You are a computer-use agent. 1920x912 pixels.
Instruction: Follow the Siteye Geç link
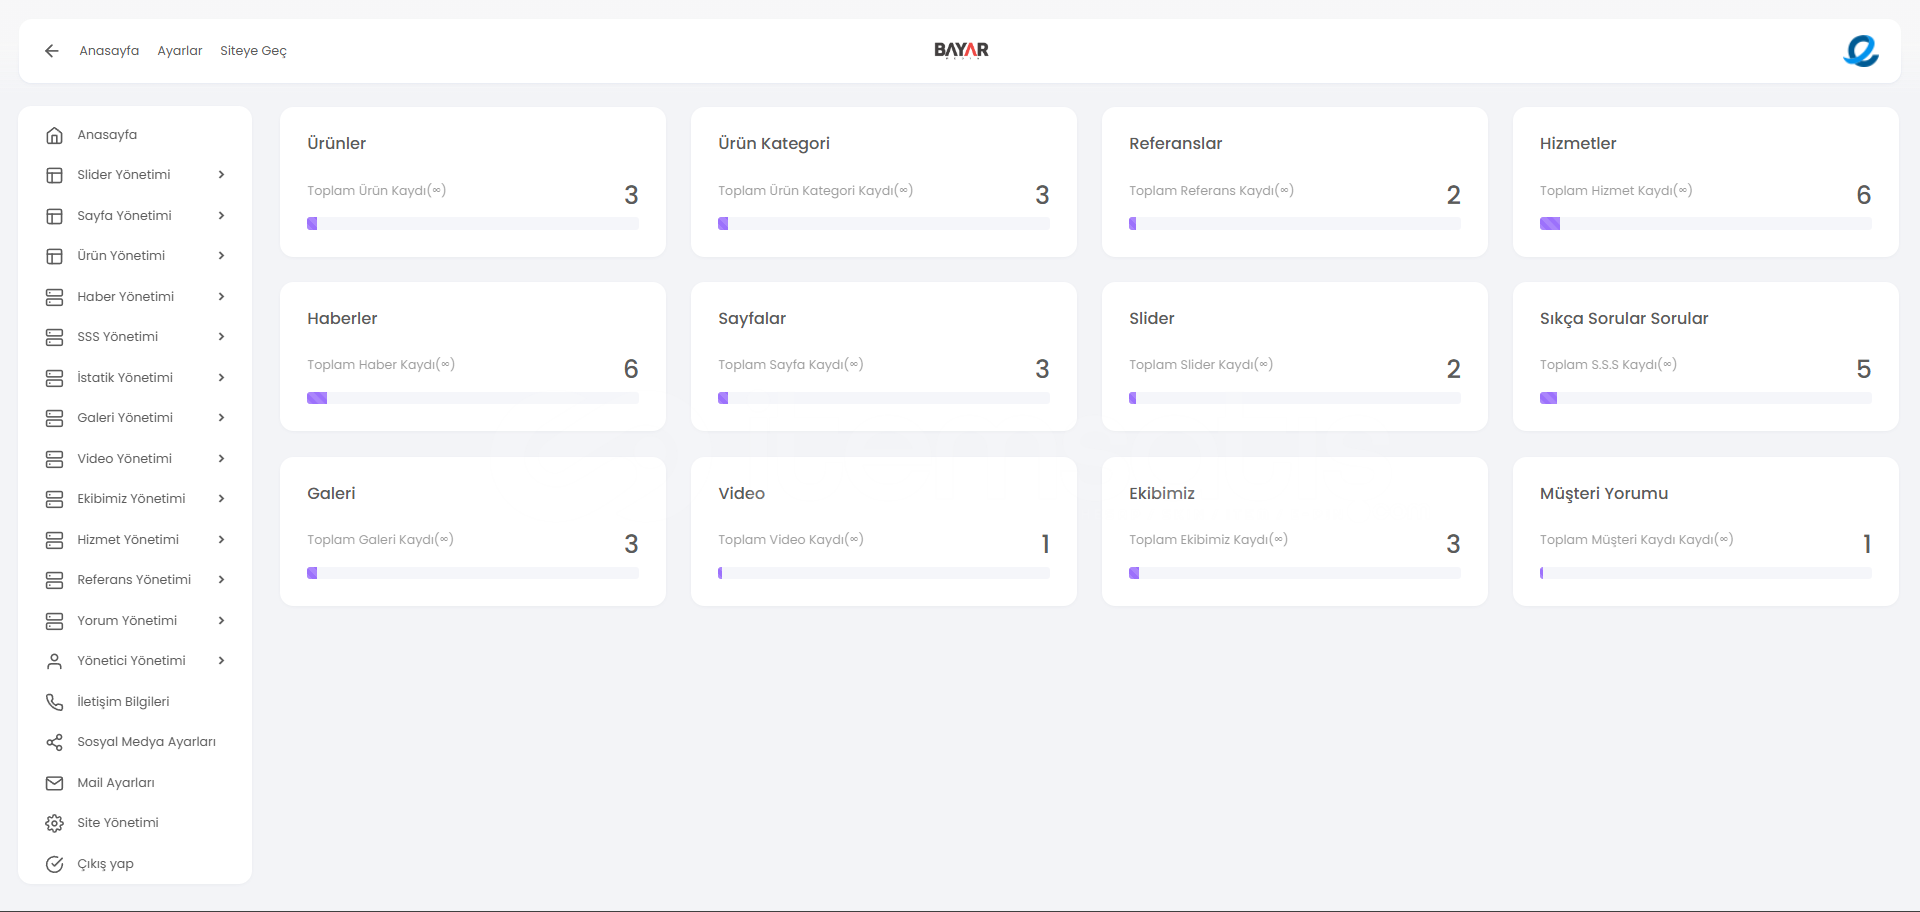[253, 51]
